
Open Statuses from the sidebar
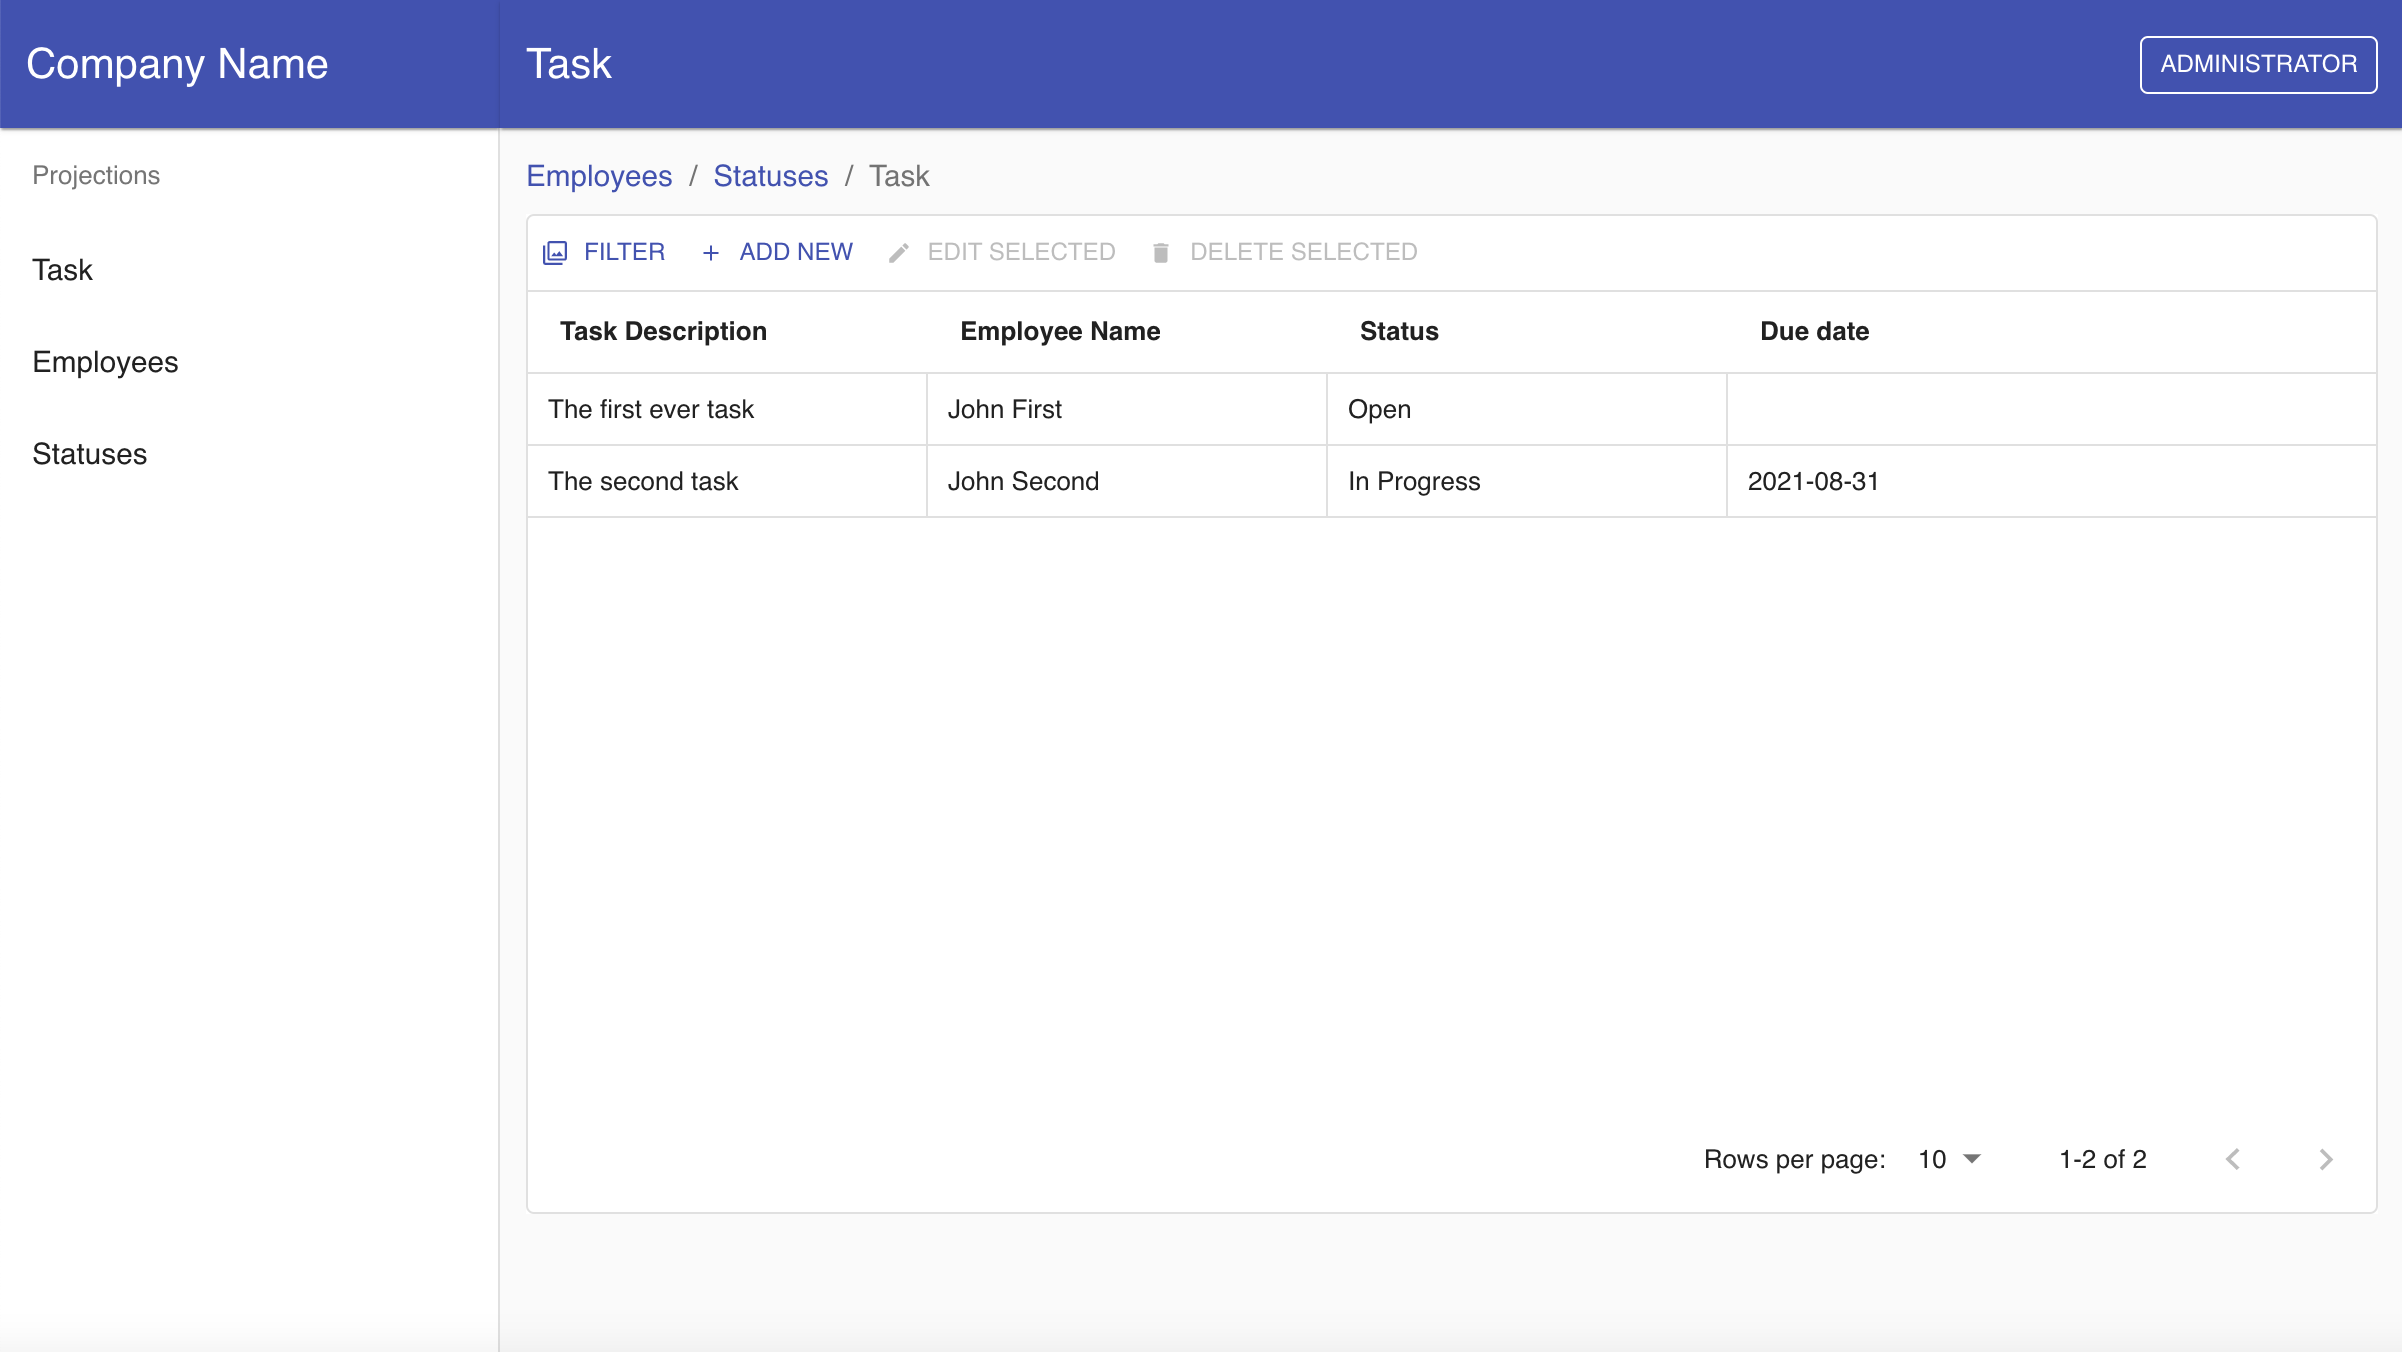coord(90,453)
